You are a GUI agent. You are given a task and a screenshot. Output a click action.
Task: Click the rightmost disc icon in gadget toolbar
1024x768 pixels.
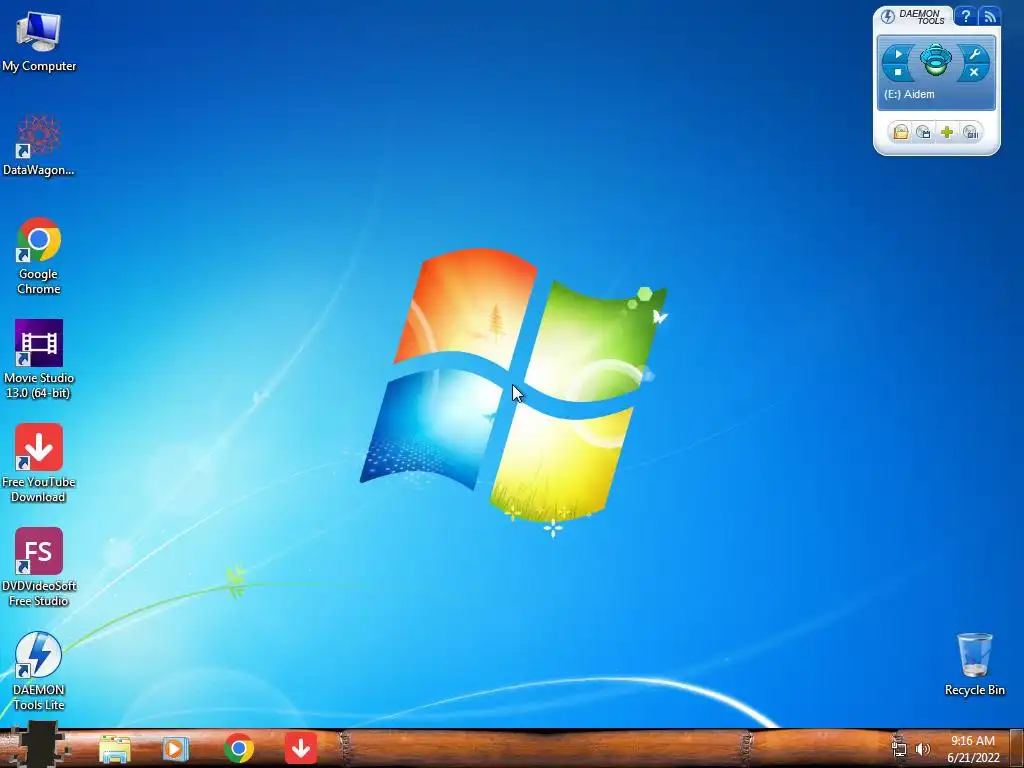coord(970,133)
